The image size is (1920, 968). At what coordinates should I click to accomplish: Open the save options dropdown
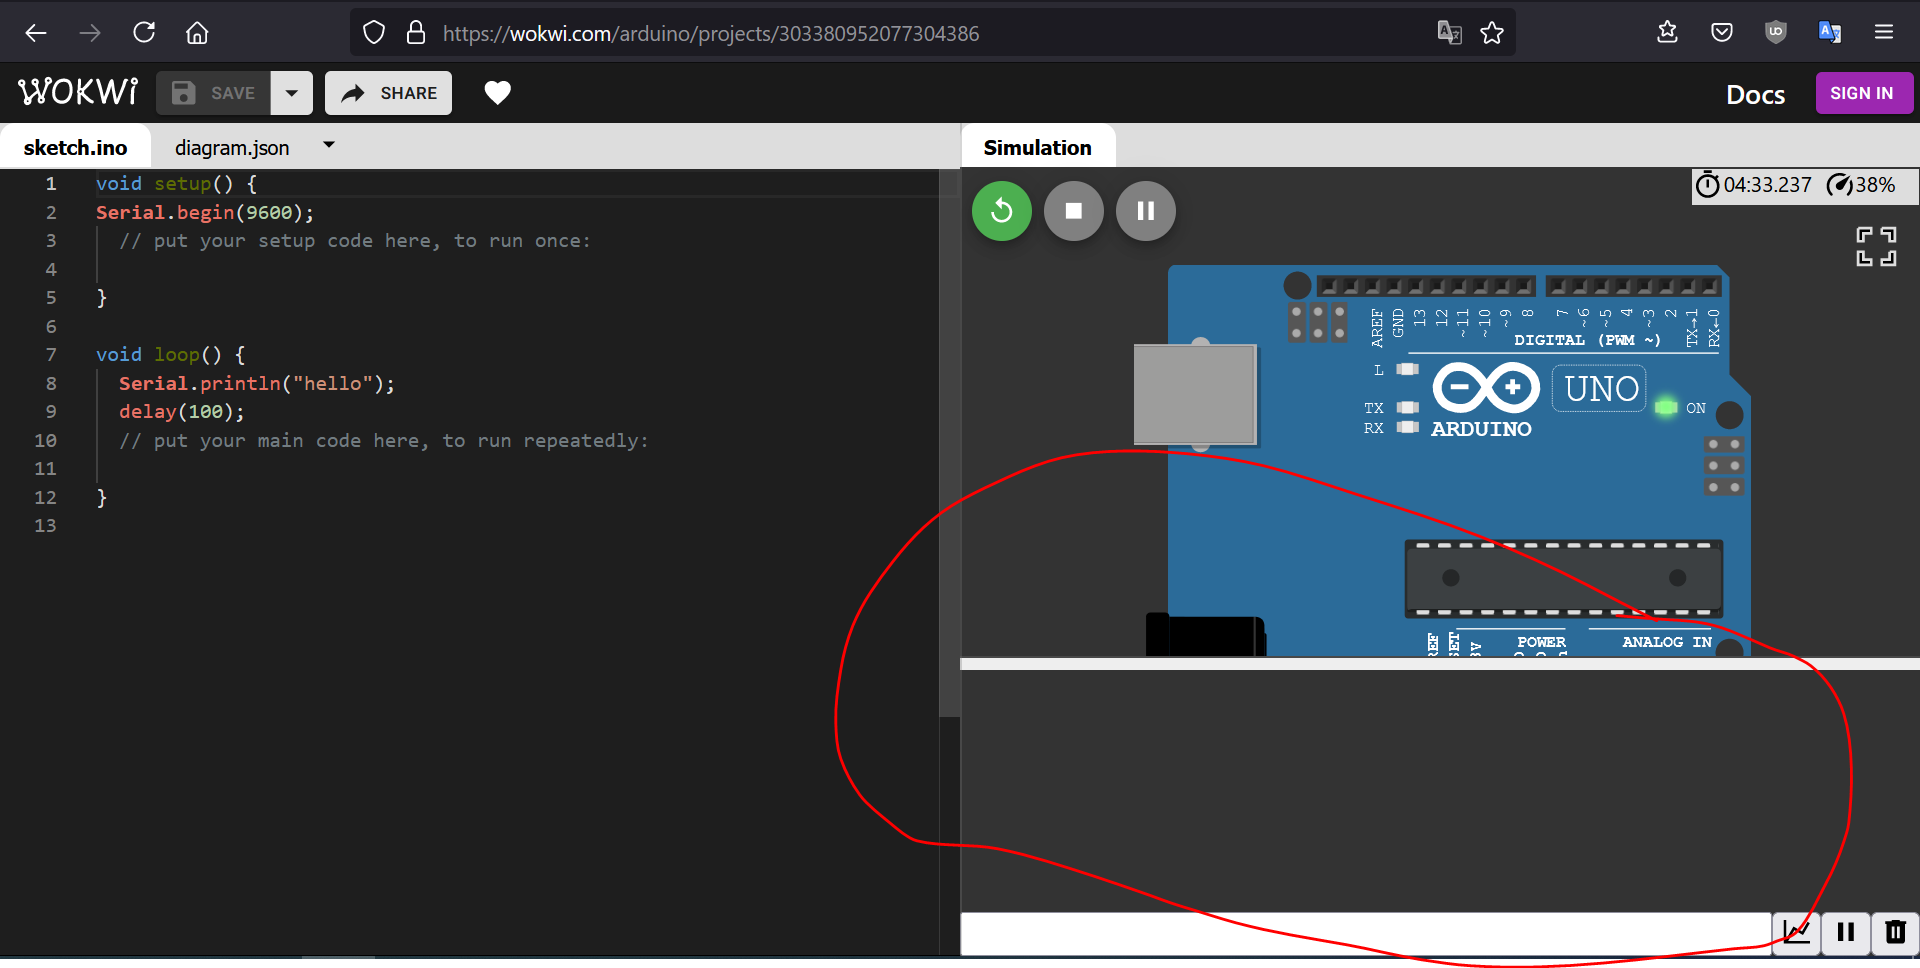[291, 93]
